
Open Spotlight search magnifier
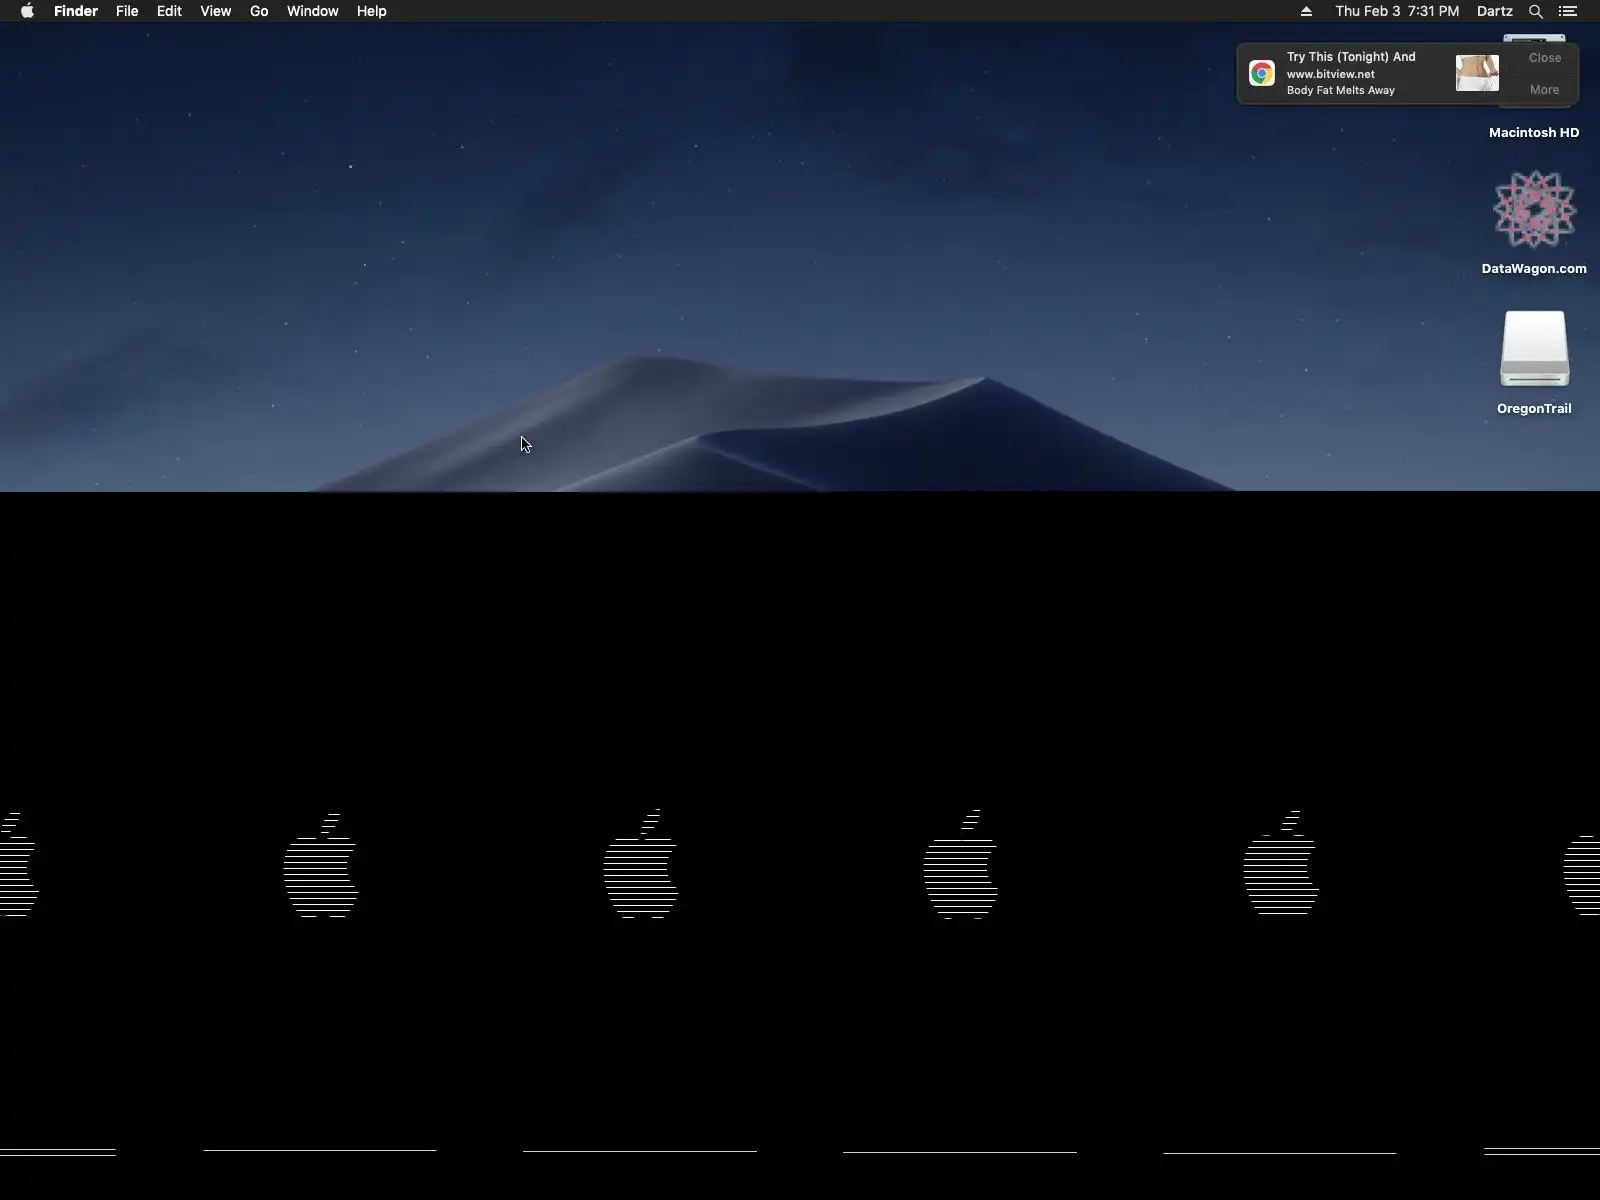click(1536, 11)
